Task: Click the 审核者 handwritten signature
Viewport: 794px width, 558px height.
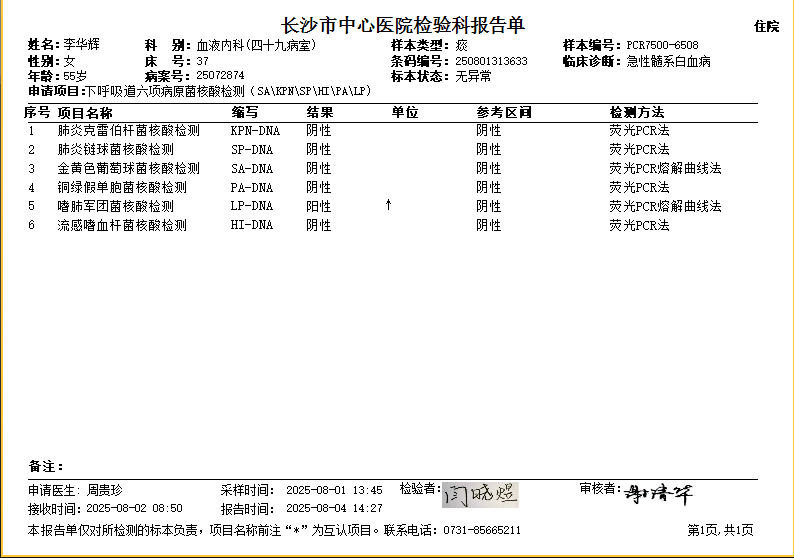Action: [658, 493]
